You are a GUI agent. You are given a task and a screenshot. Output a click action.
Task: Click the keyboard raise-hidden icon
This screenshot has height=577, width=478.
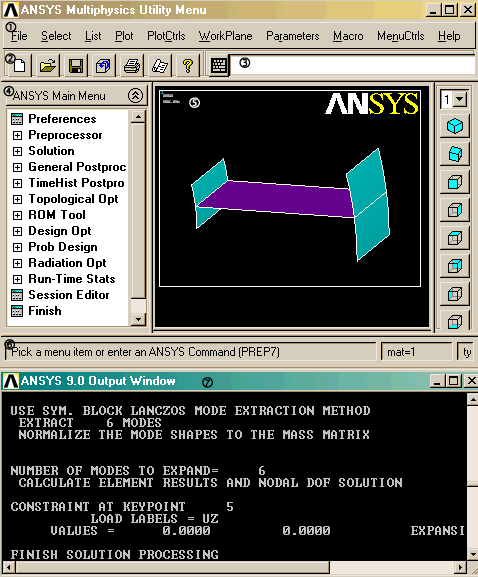(x=219, y=66)
